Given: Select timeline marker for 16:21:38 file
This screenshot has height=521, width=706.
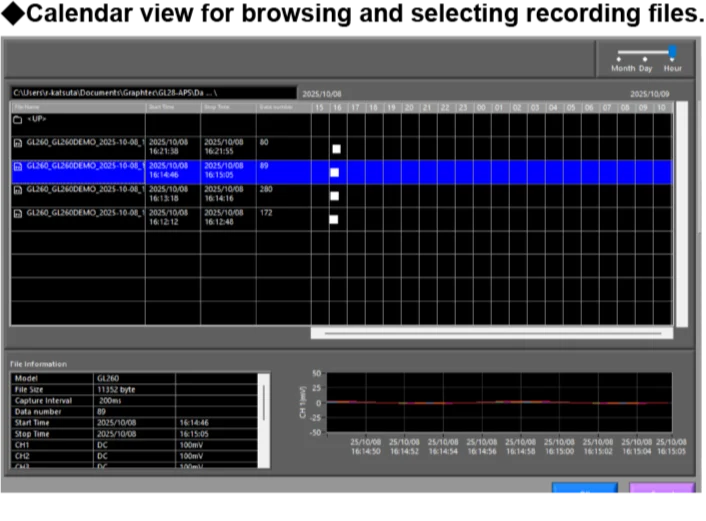Looking at the screenshot, I should tap(337, 149).
